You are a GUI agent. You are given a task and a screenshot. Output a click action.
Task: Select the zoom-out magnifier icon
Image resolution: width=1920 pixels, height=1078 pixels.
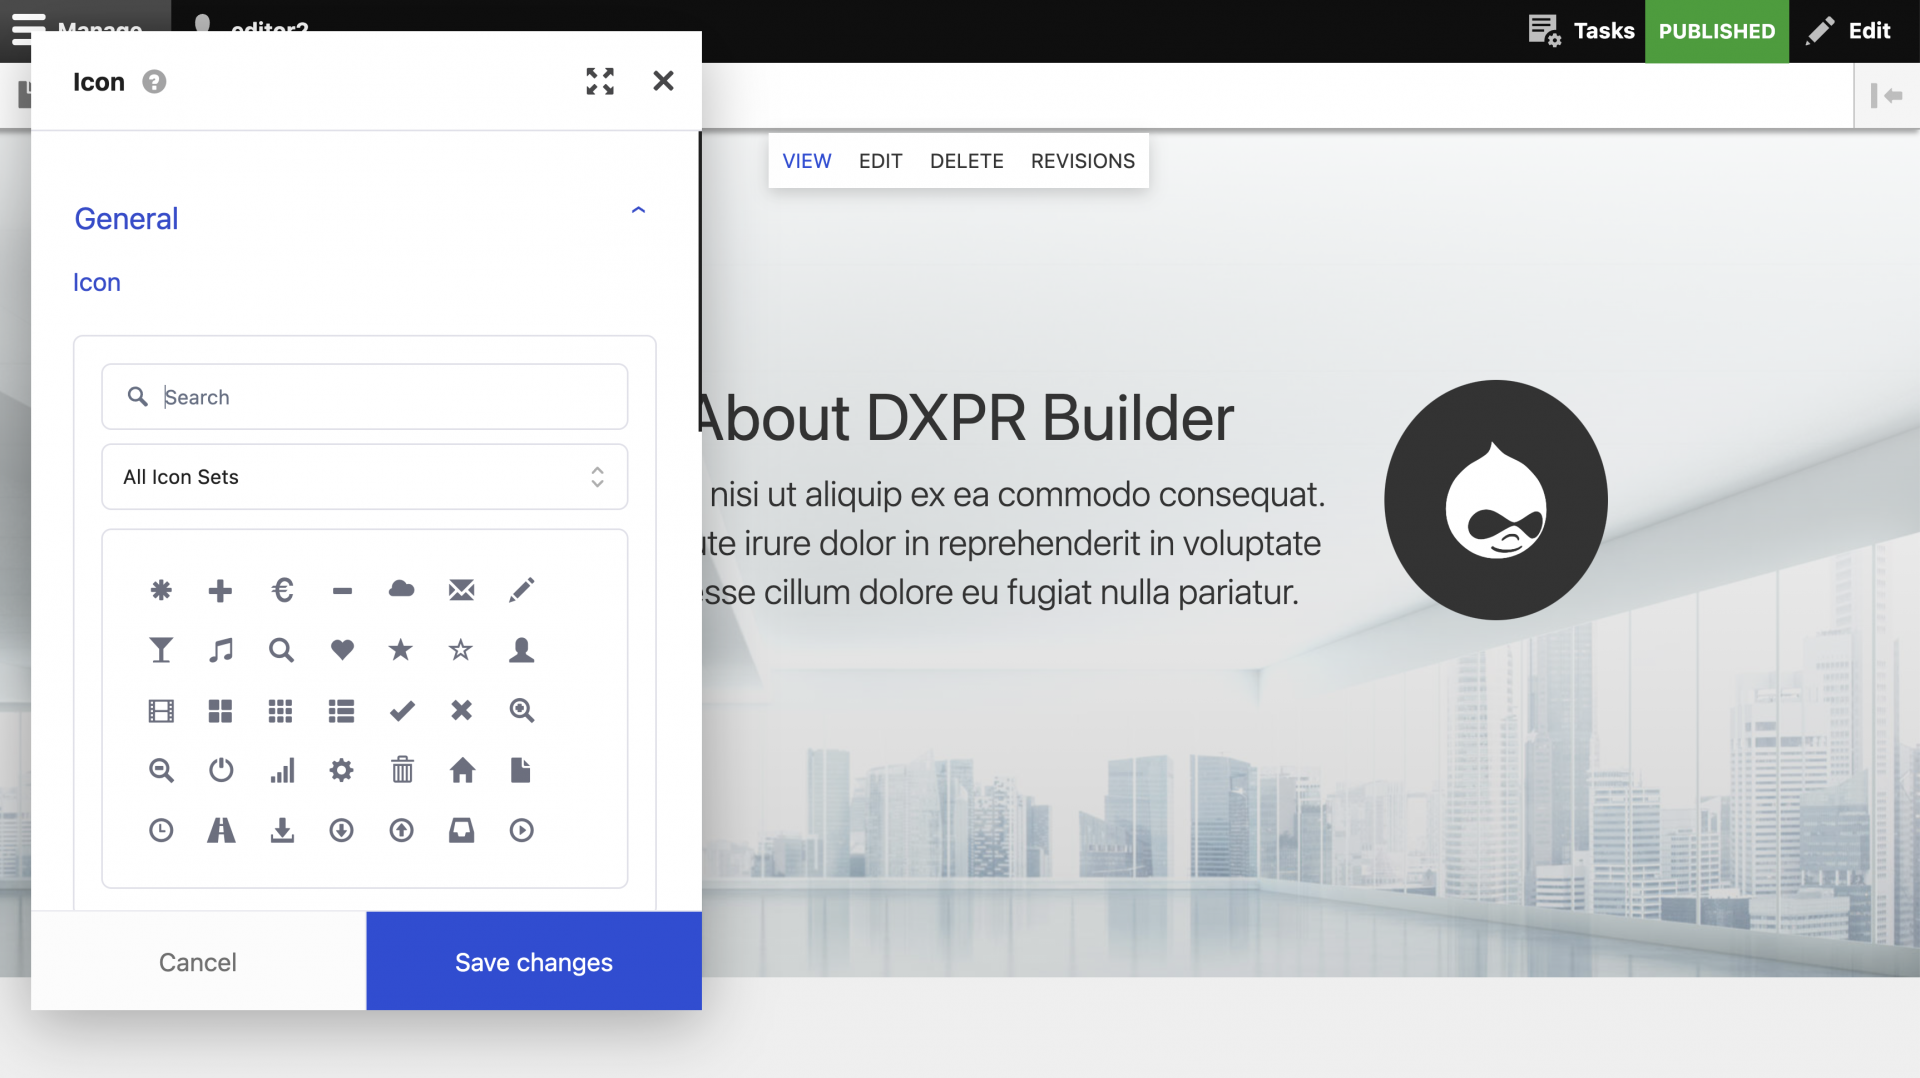[x=161, y=771]
